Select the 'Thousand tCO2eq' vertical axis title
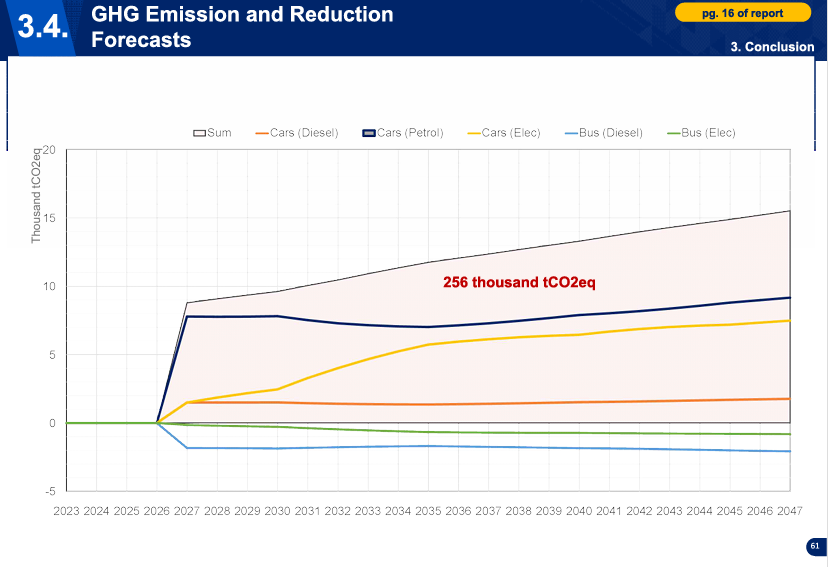Viewport: 828px width, 567px height. [37, 196]
